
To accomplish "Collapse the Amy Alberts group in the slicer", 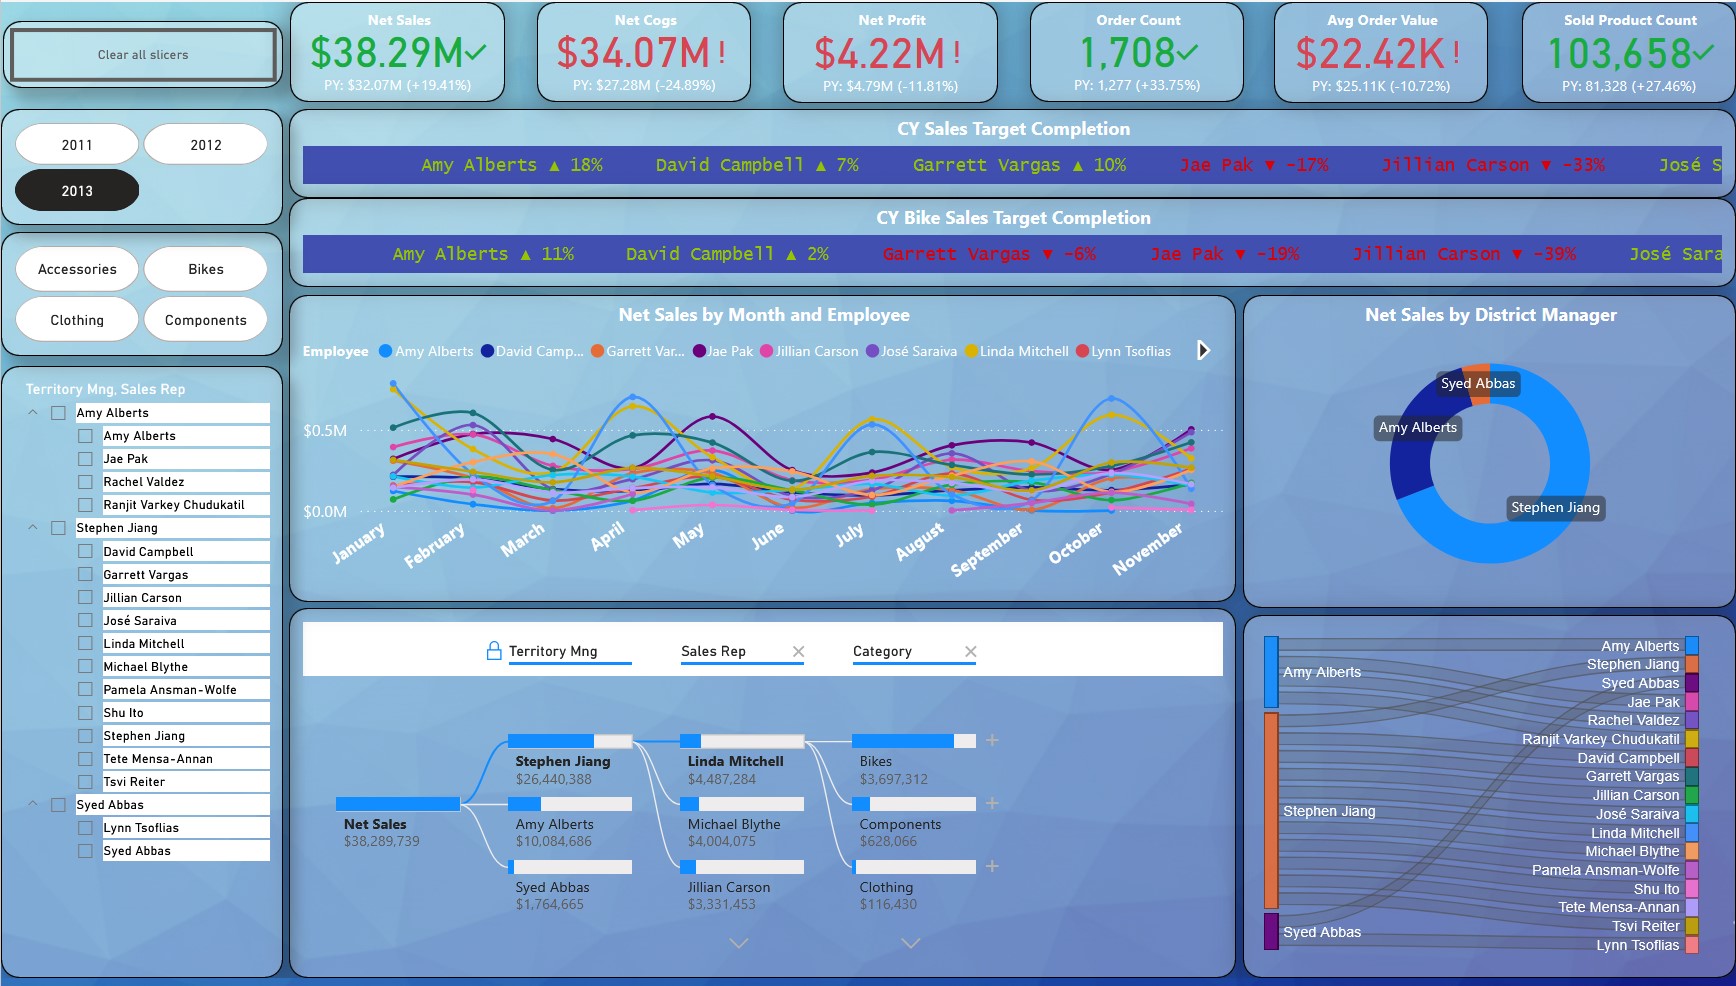I will pos(33,412).
